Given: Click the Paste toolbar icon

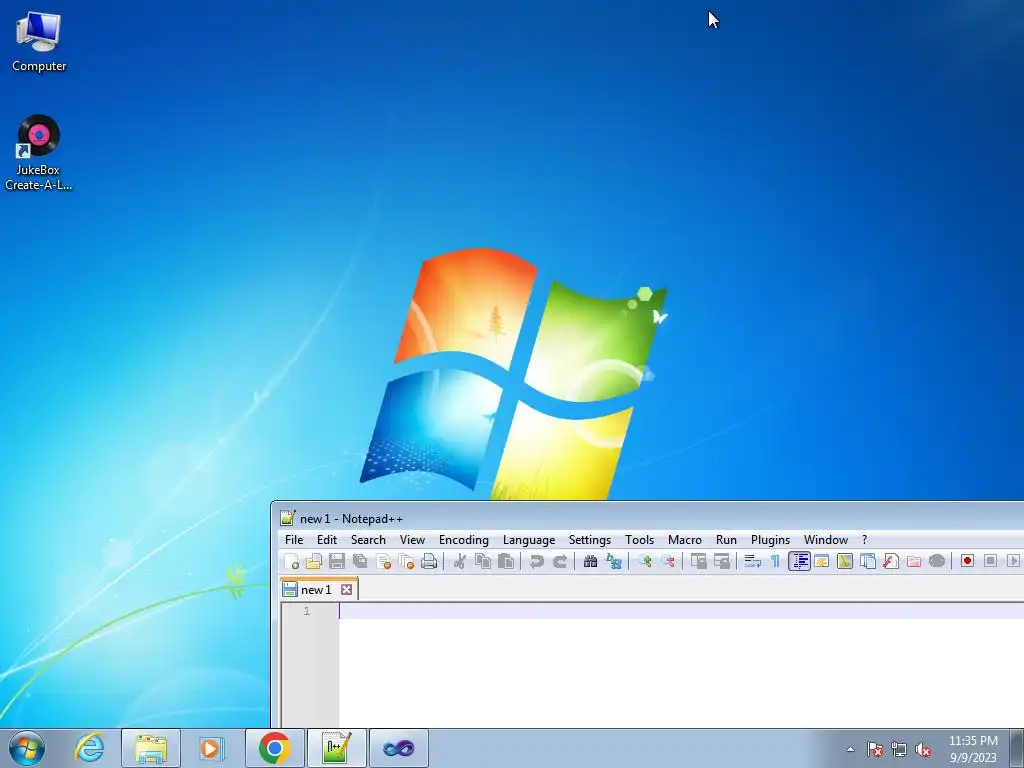Looking at the screenshot, I should point(506,562).
